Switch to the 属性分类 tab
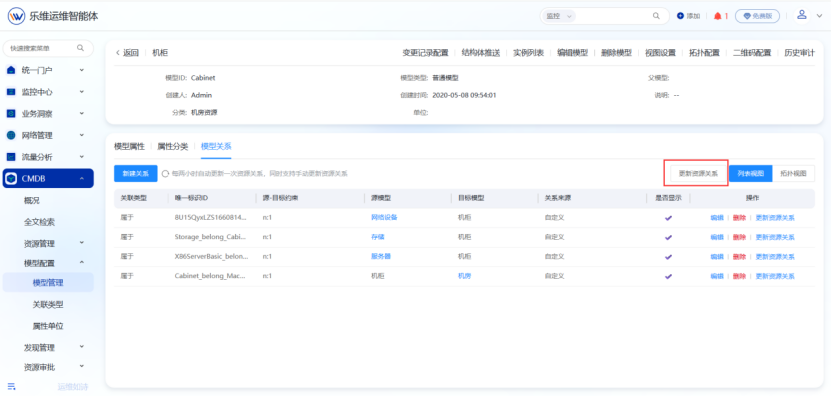This screenshot has height=397, width=831. point(173,147)
